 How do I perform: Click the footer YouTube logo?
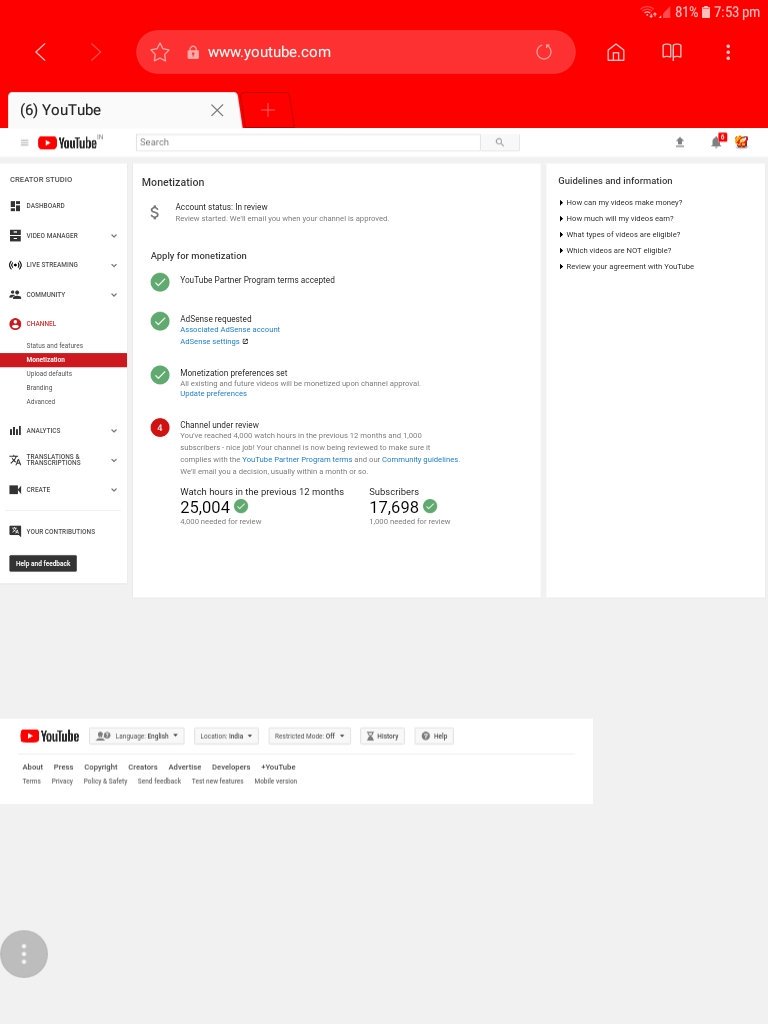coord(50,736)
